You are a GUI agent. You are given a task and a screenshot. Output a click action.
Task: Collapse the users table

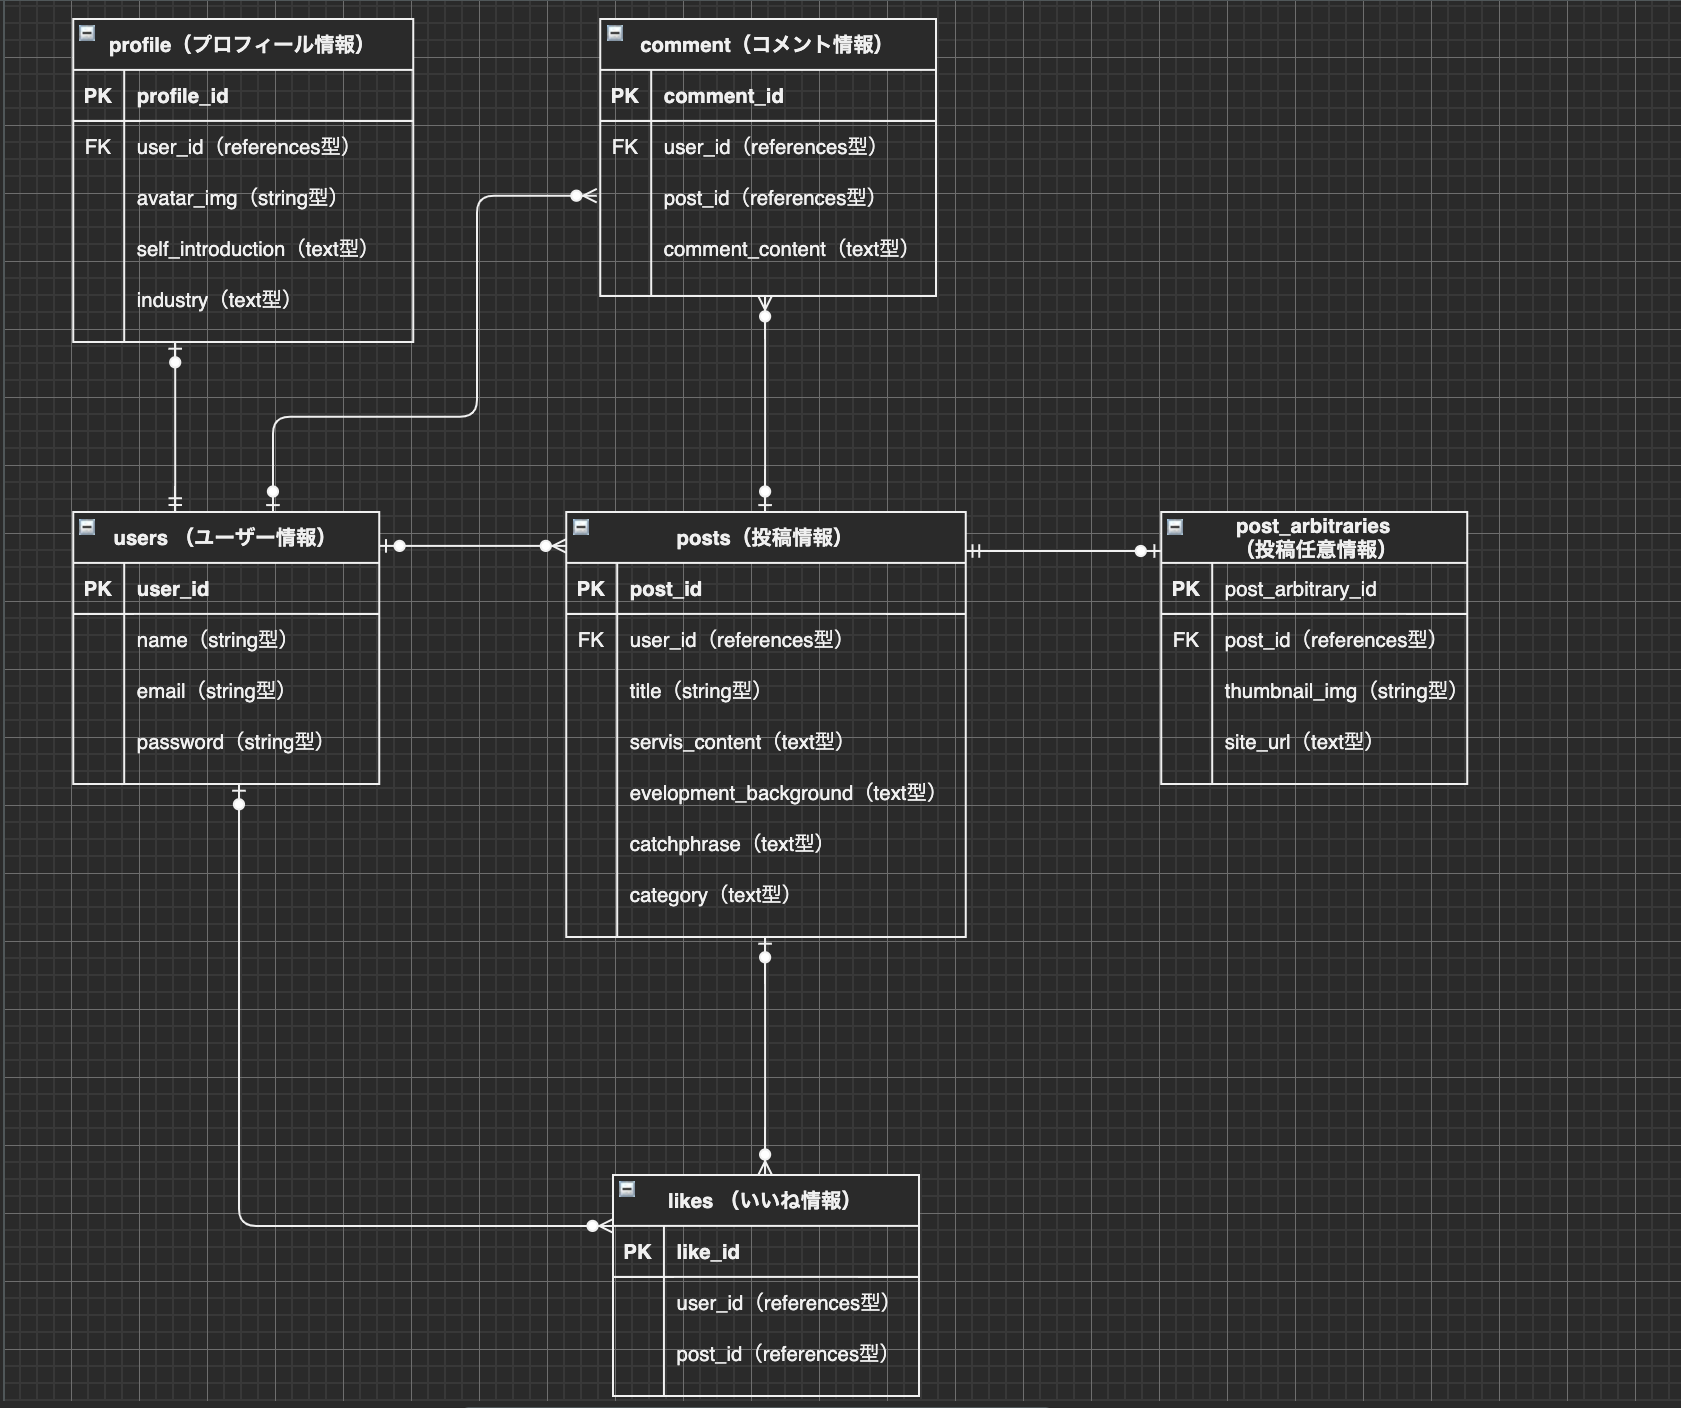(x=87, y=526)
